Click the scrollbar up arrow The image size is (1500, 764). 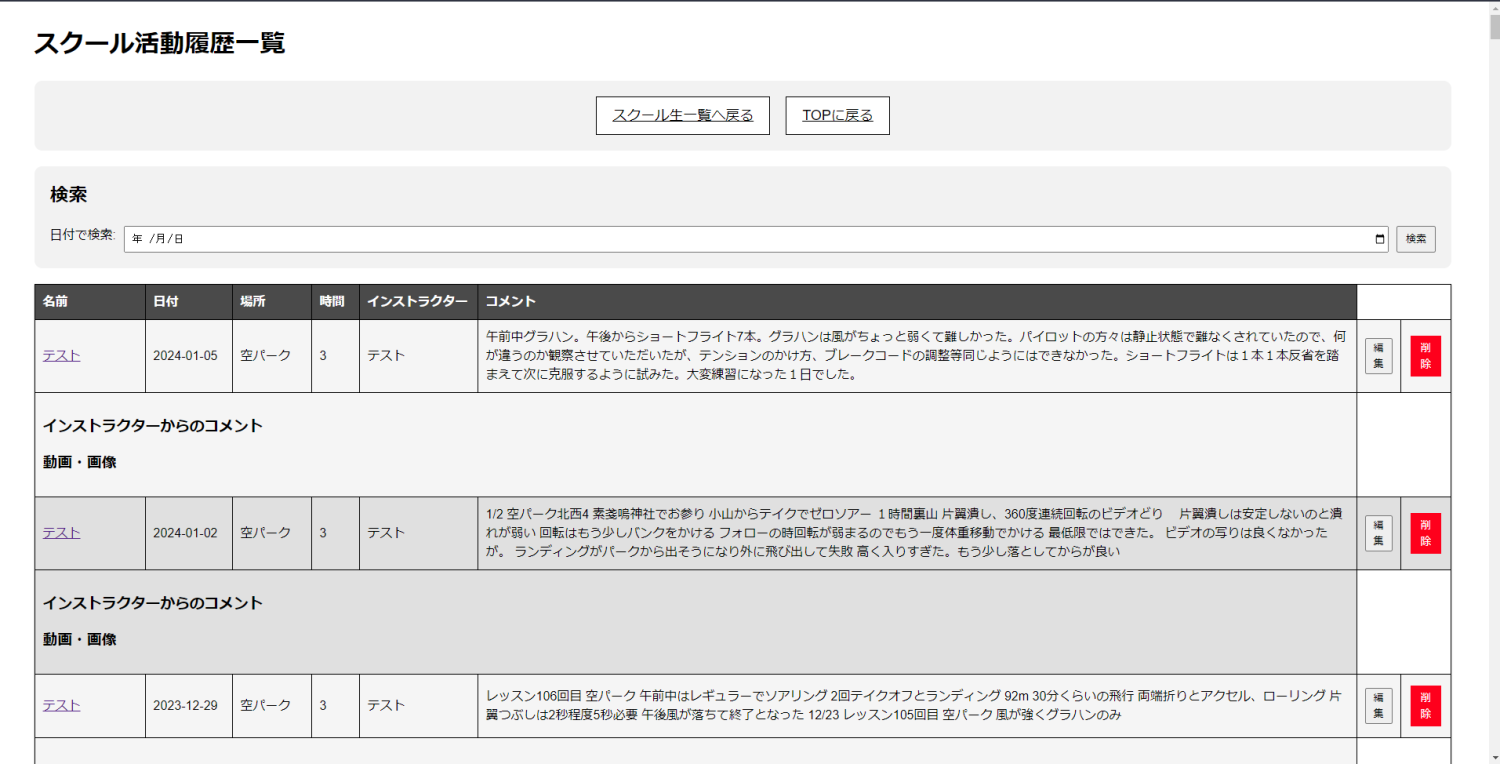click(x=1494, y=6)
